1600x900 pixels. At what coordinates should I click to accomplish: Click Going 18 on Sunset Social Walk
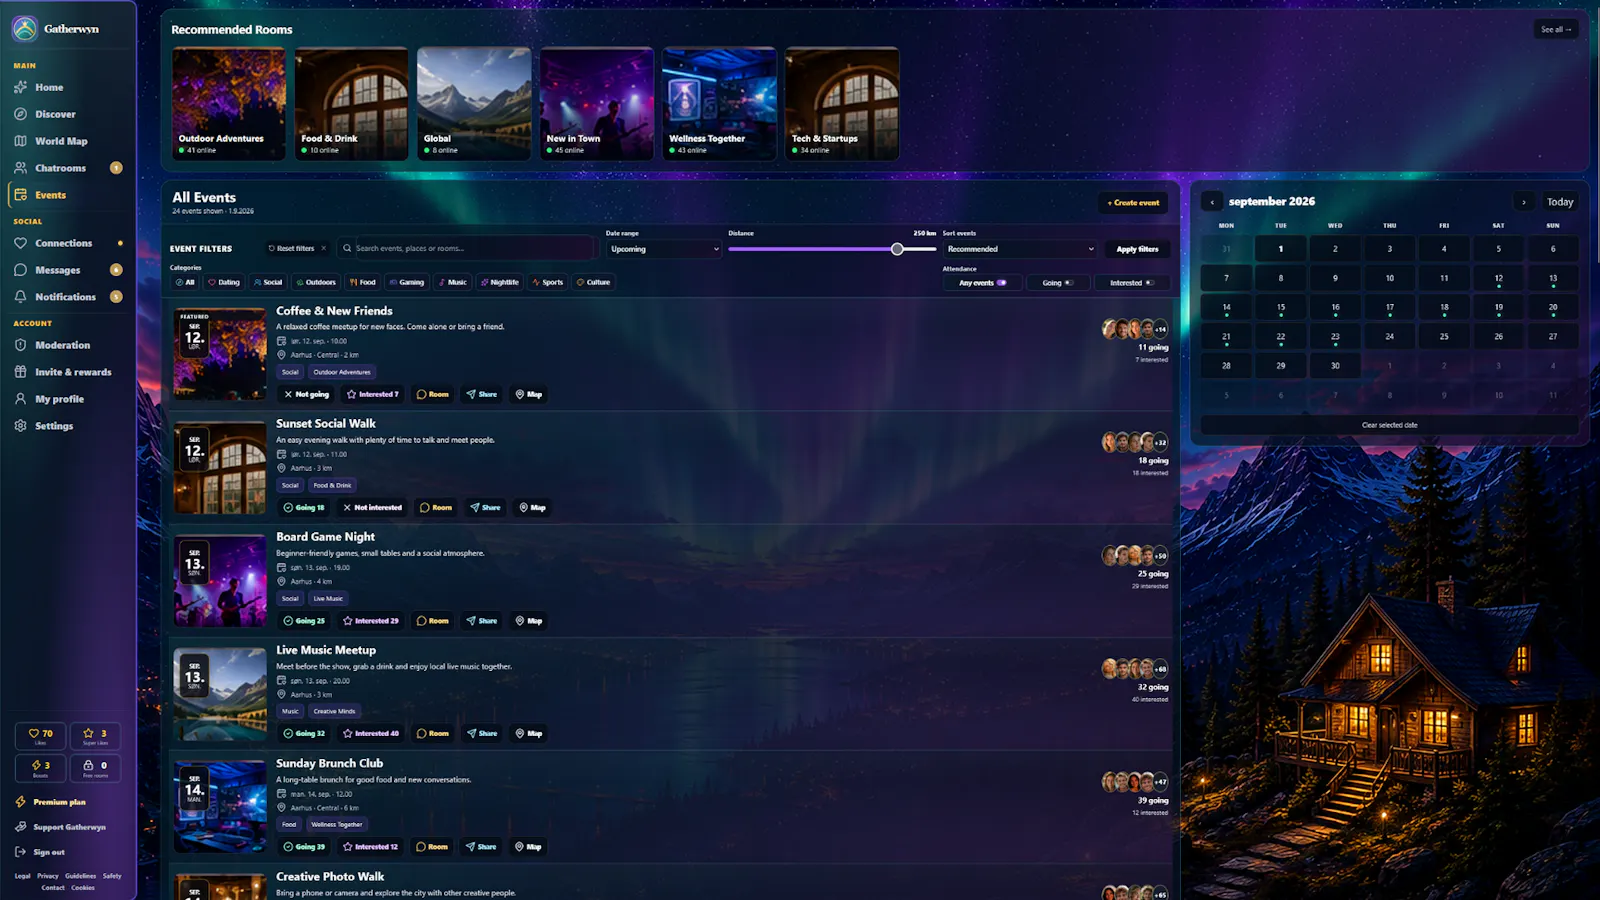pyautogui.click(x=304, y=508)
